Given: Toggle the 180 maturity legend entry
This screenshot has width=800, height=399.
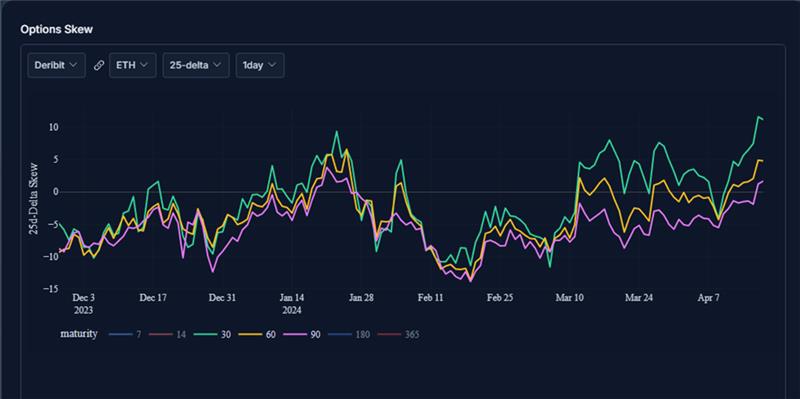Looking at the screenshot, I should [349, 335].
